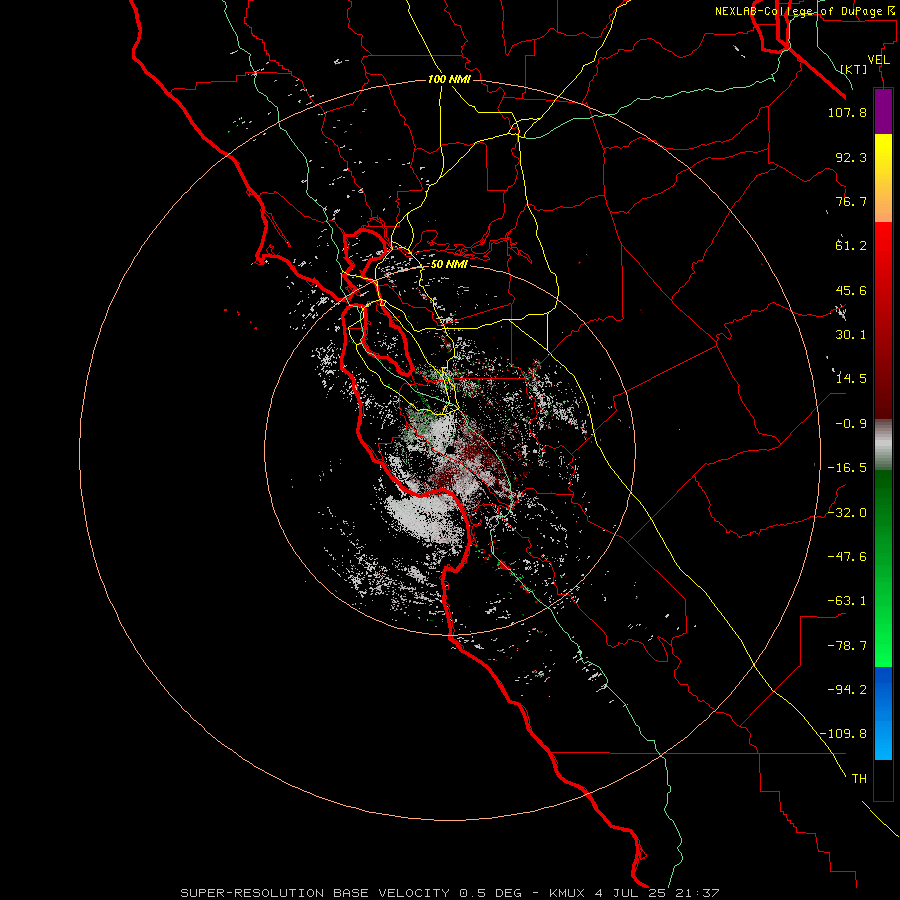
Task: Click the -109.8 velocity scale value
Action: click(843, 734)
